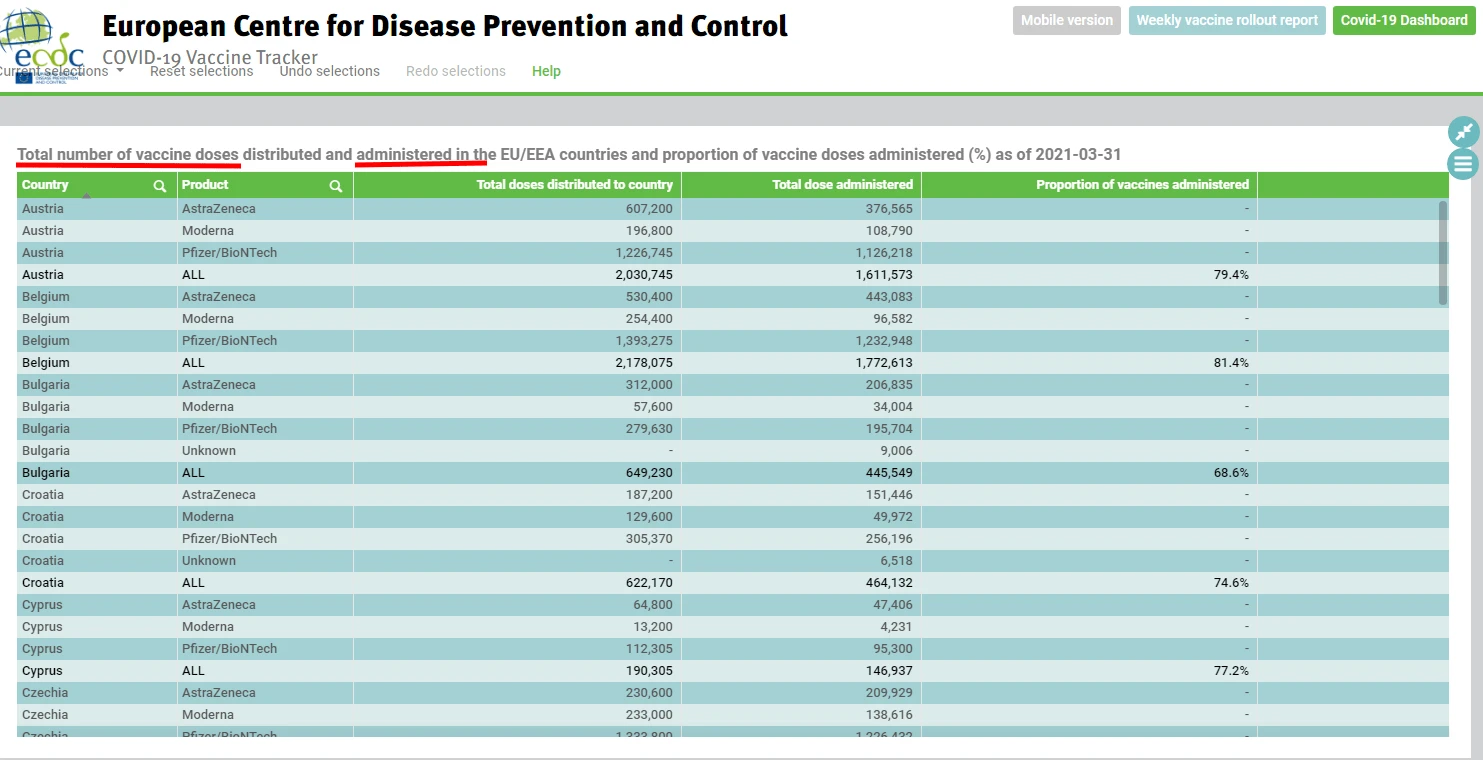1483x760 pixels.
Task: Click the Total dose administered column header
Action: 842,185
